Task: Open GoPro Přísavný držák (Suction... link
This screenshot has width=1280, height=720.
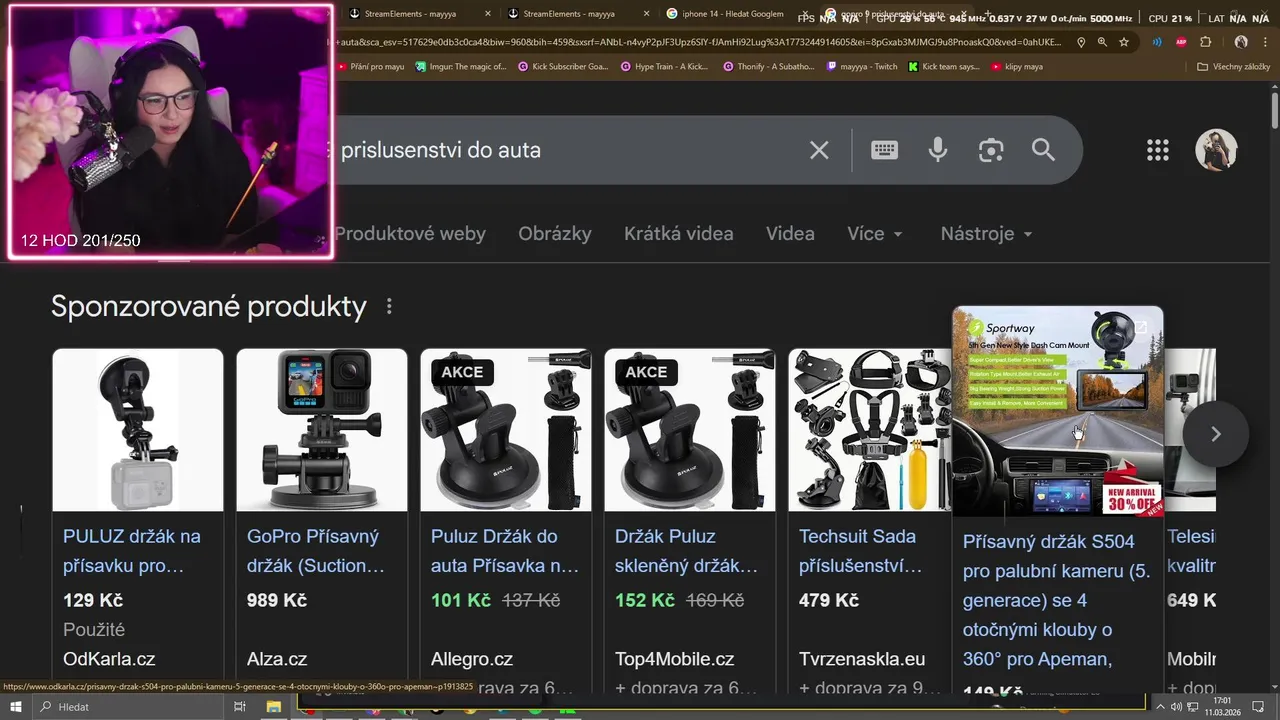Action: 316,551
